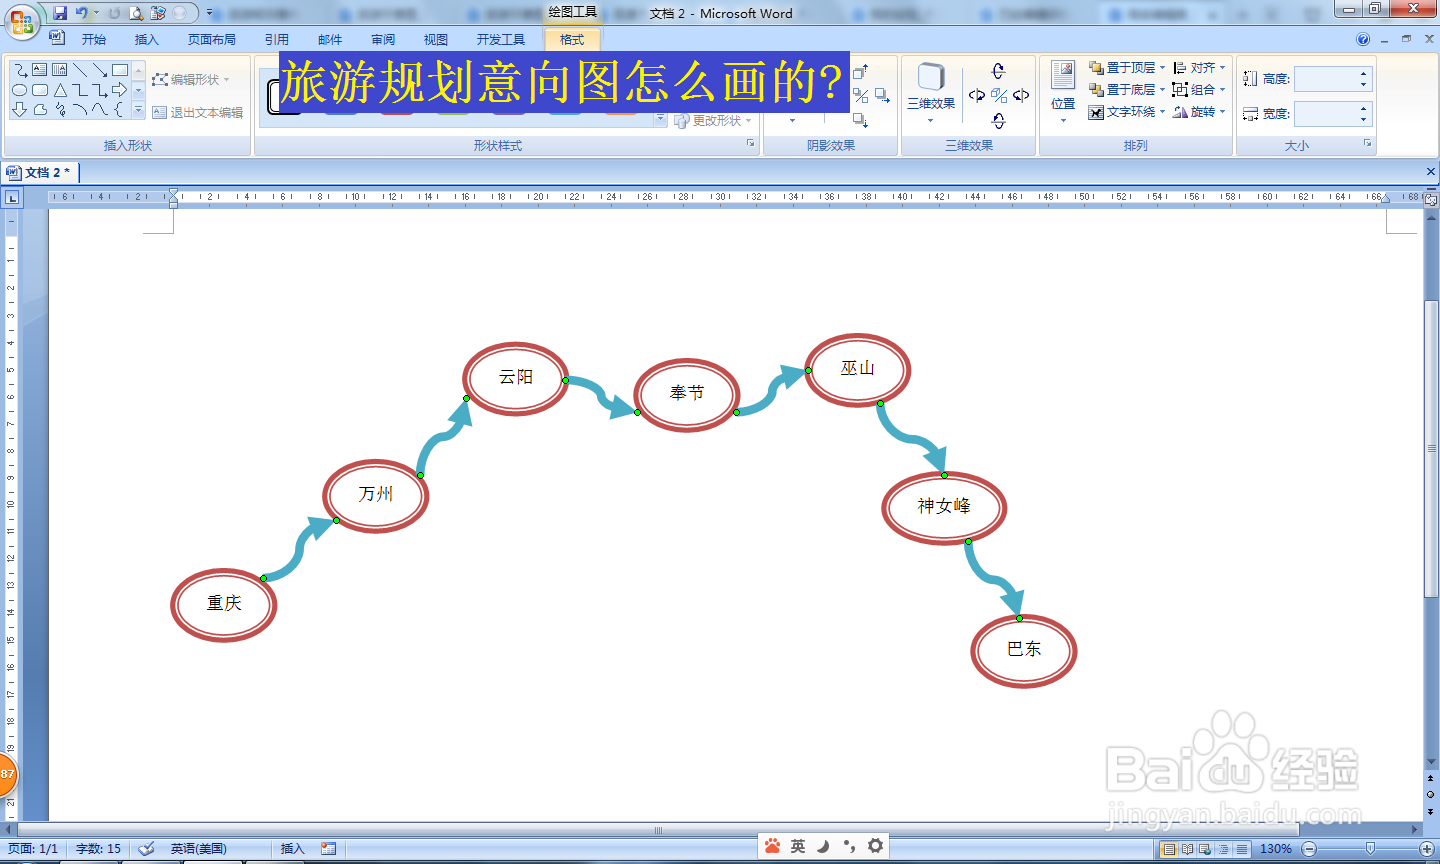1440x864 pixels.
Task: Select the Arrow line shape
Action: (x=100, y=70)
